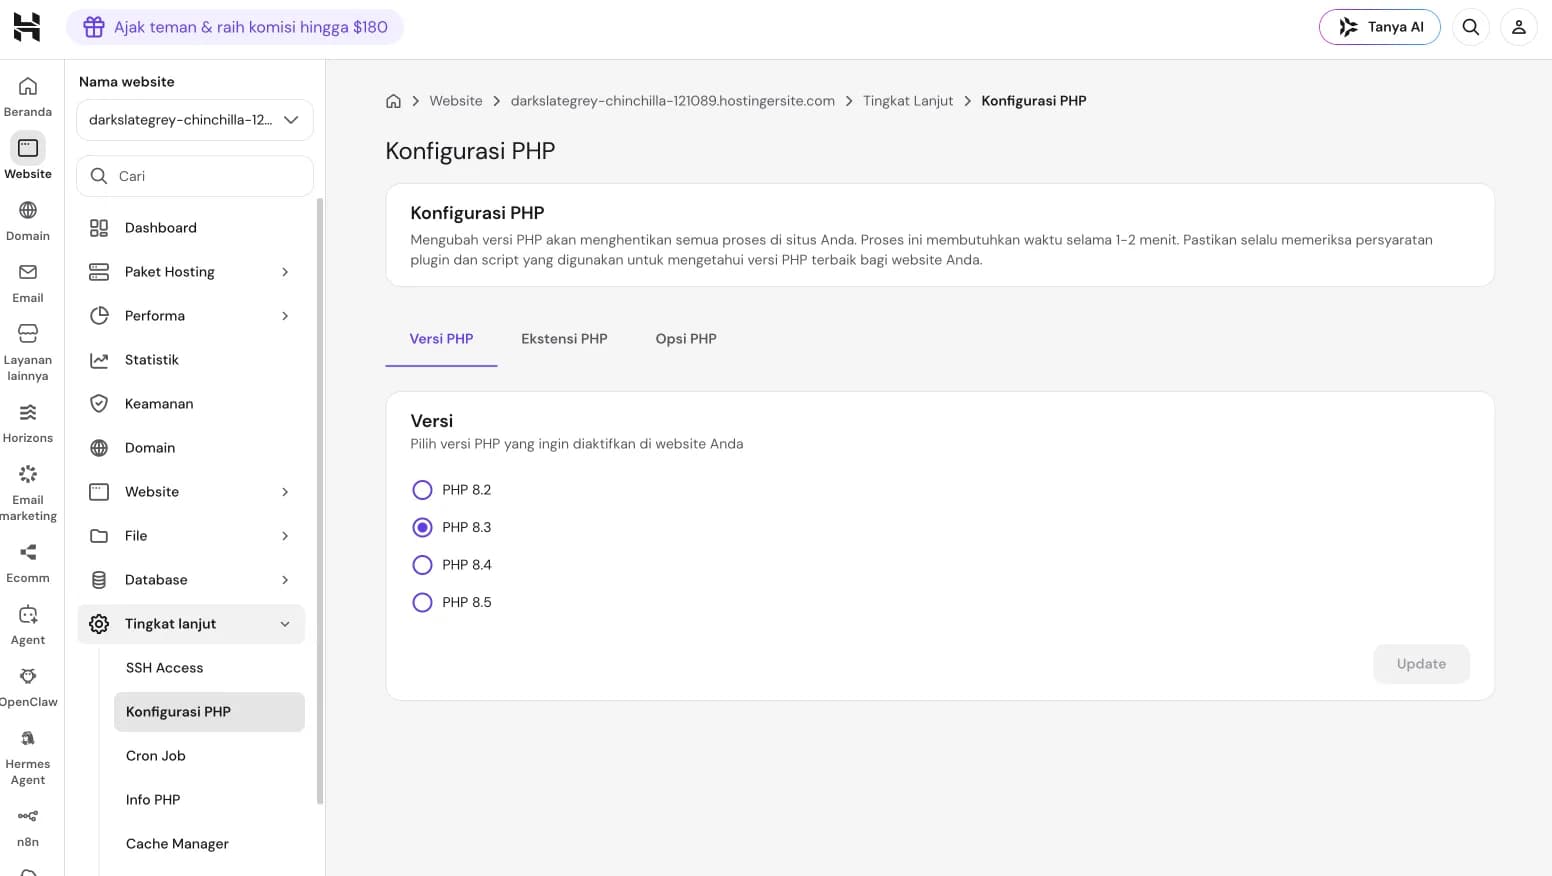Click the sidebar vertical scrollbar
1552x876 pixels.
[x=320, y=500]
